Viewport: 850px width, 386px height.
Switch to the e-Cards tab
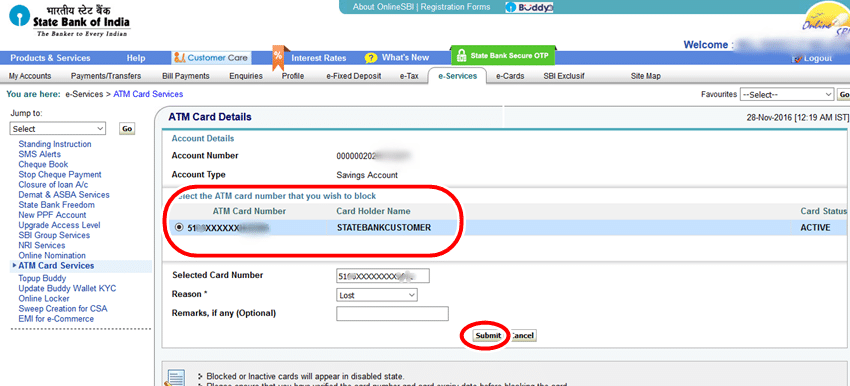pyautogui.click(x=510, y=76)
